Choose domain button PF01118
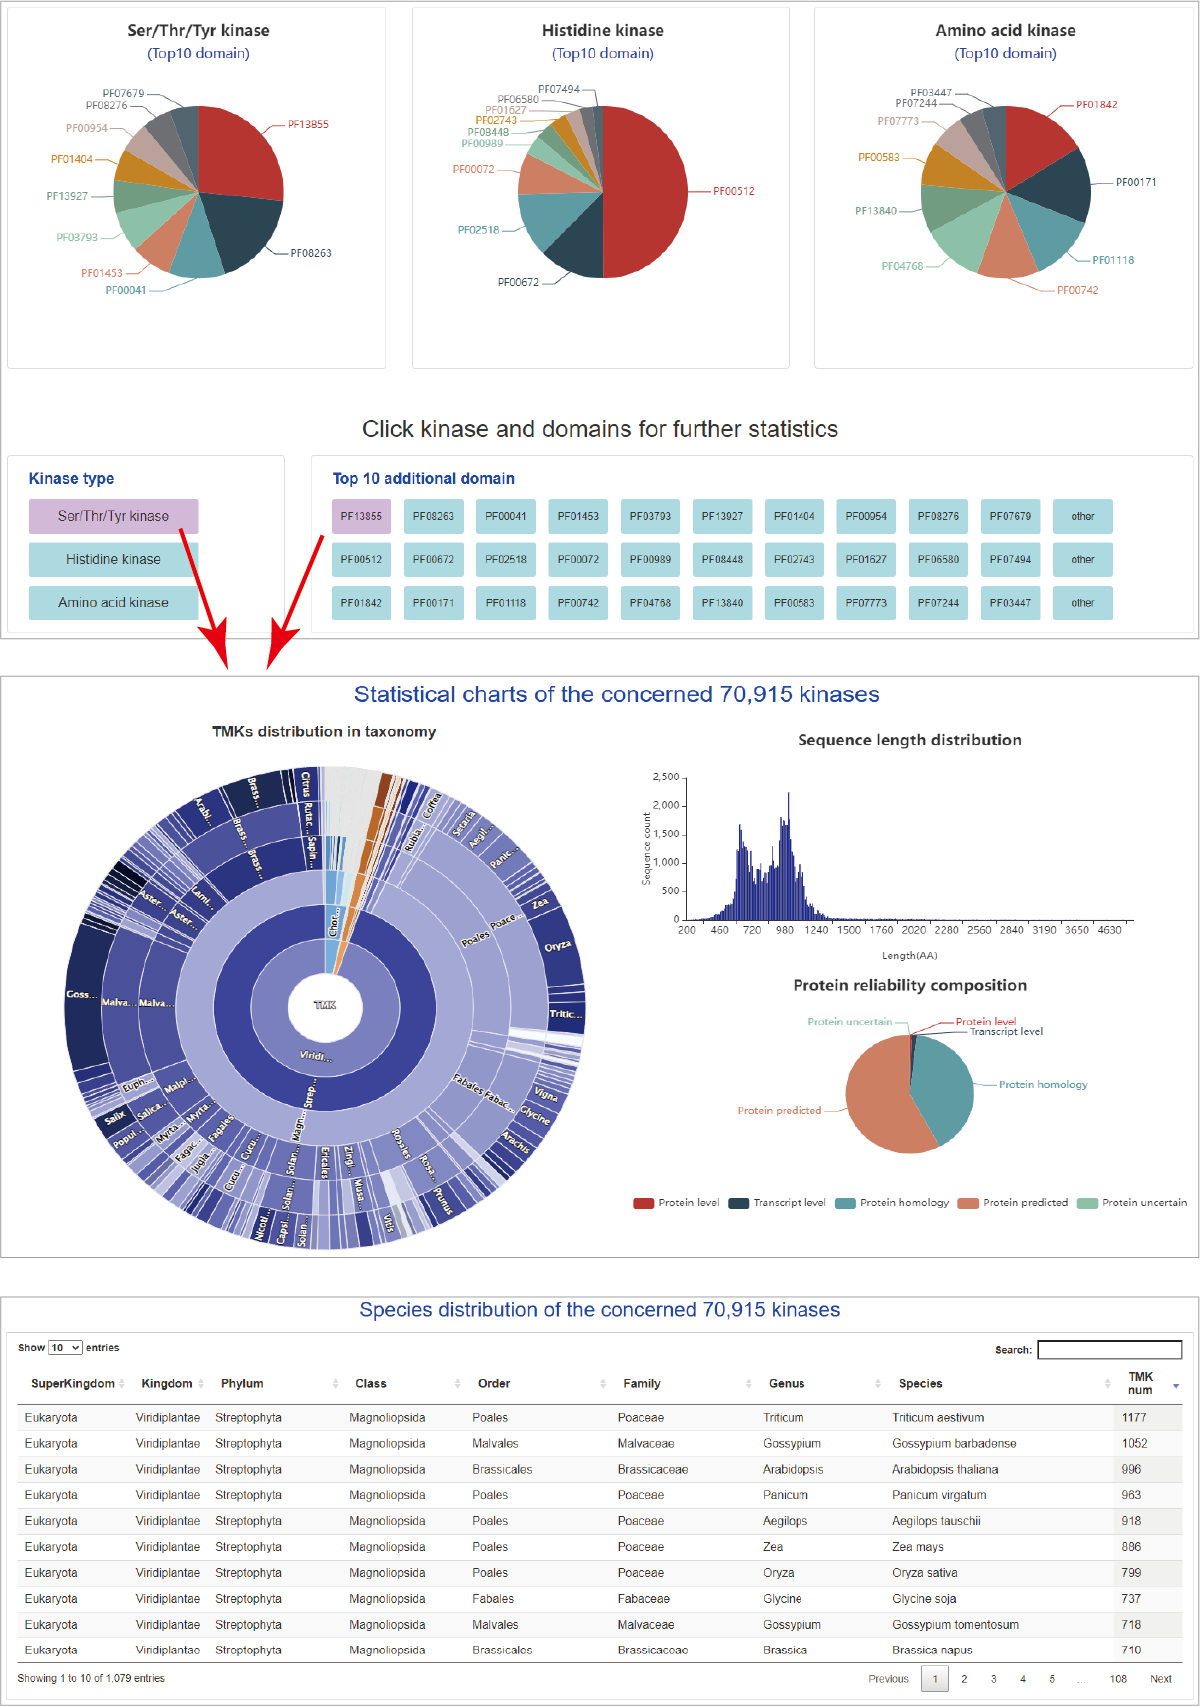1200x1706 pixels. [506, 603]
